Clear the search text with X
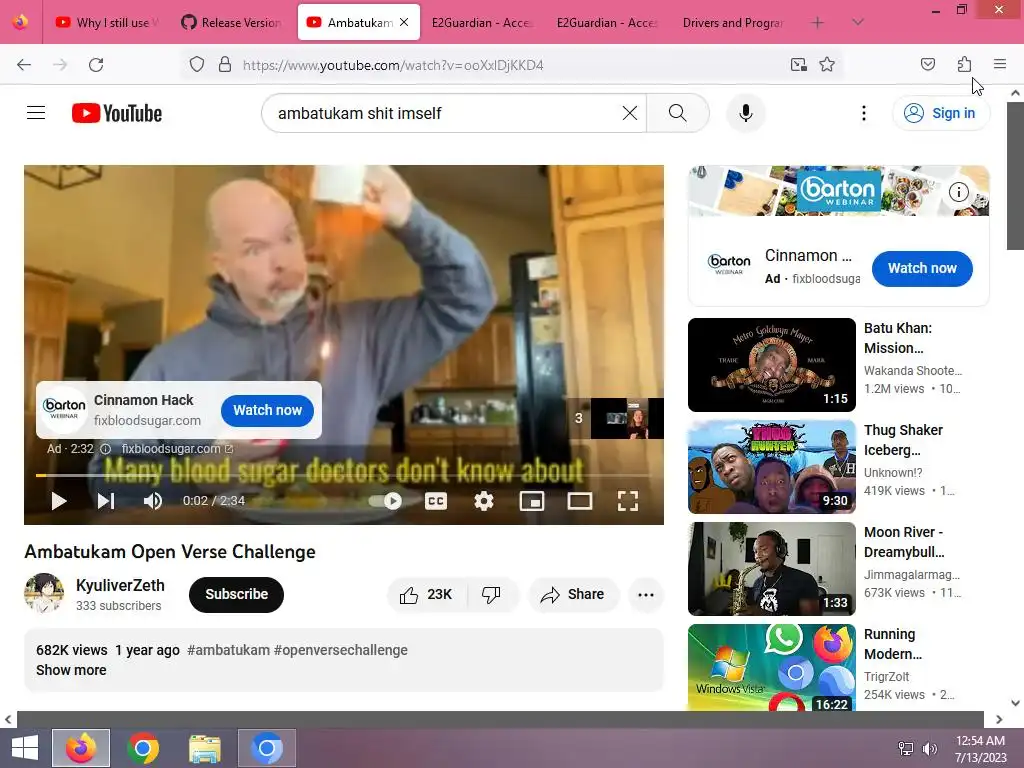The height and width of the screenshot is (768, 1024). pos(630,113)
